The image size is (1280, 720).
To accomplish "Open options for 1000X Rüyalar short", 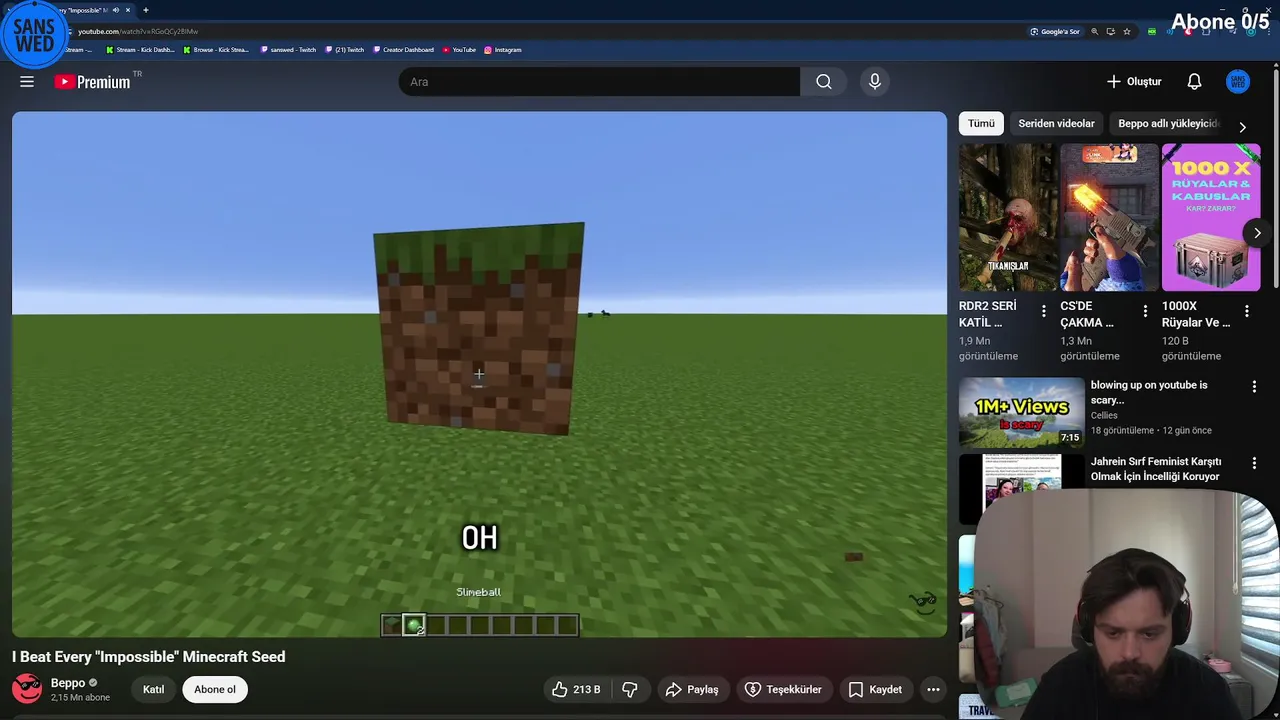I will click(1247, 311).
